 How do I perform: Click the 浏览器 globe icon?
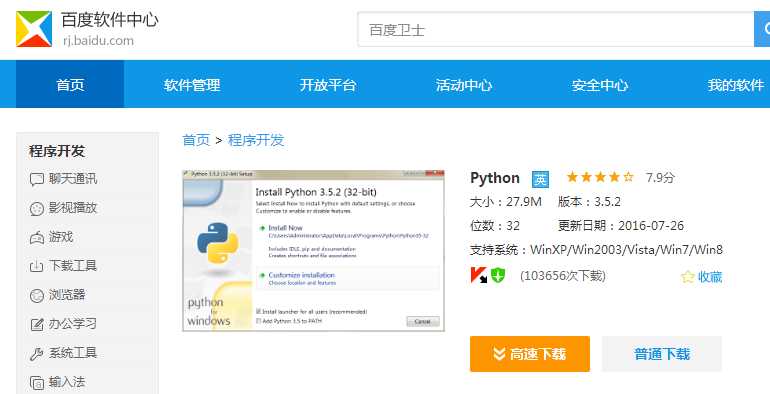pos(37,296)
